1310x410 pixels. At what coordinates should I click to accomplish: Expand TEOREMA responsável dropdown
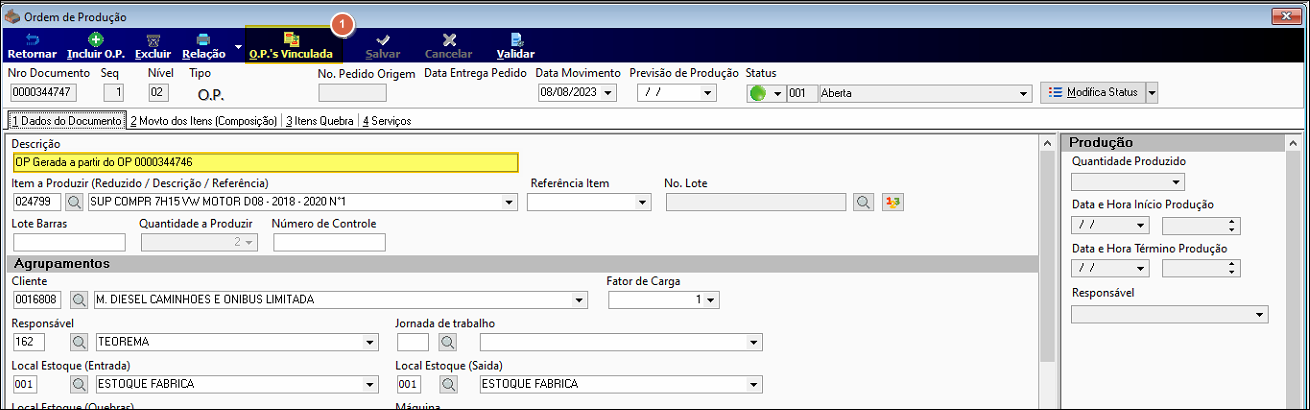(371, 342)
